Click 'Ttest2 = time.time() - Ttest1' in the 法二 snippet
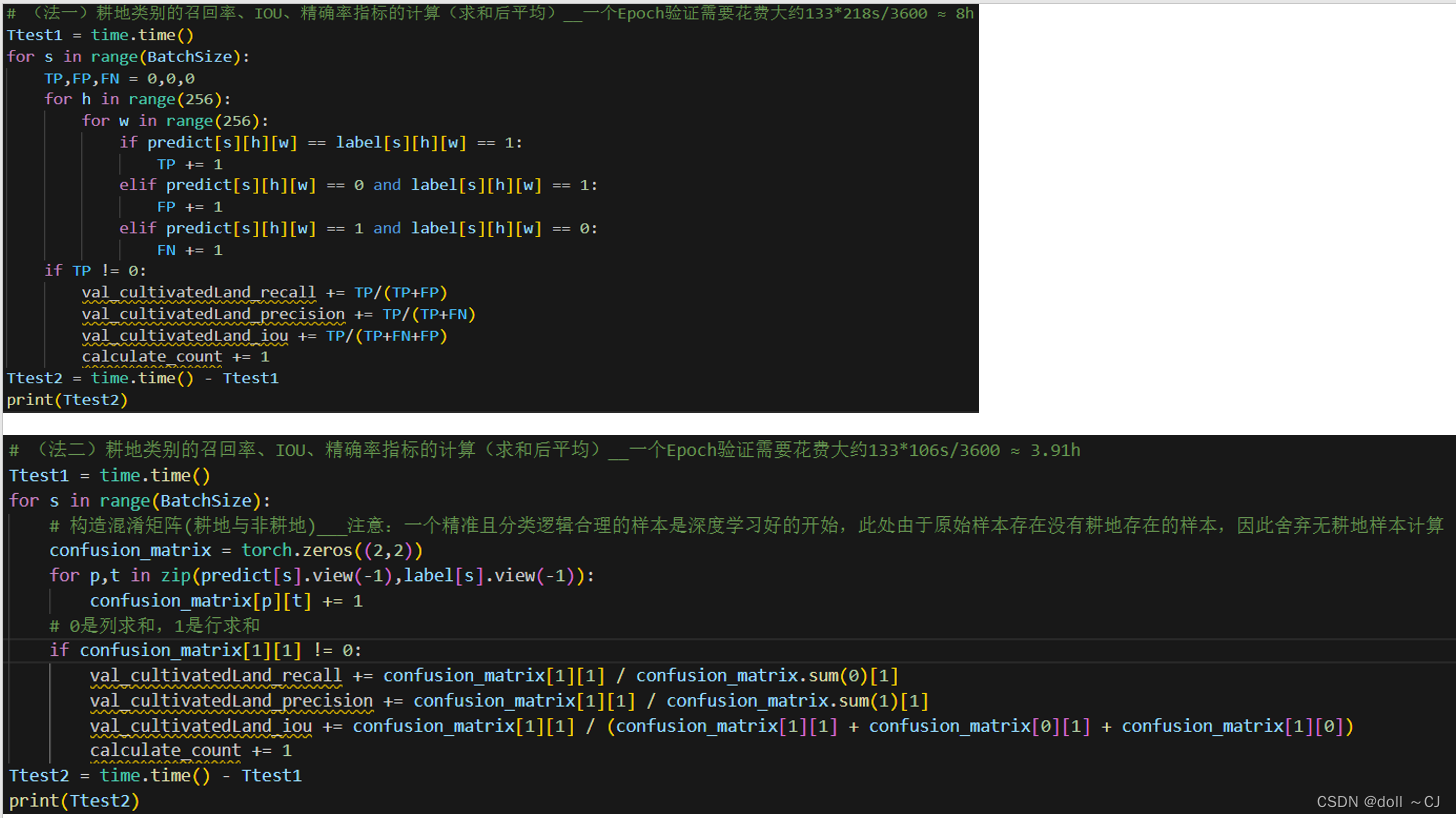 [155, 776]
